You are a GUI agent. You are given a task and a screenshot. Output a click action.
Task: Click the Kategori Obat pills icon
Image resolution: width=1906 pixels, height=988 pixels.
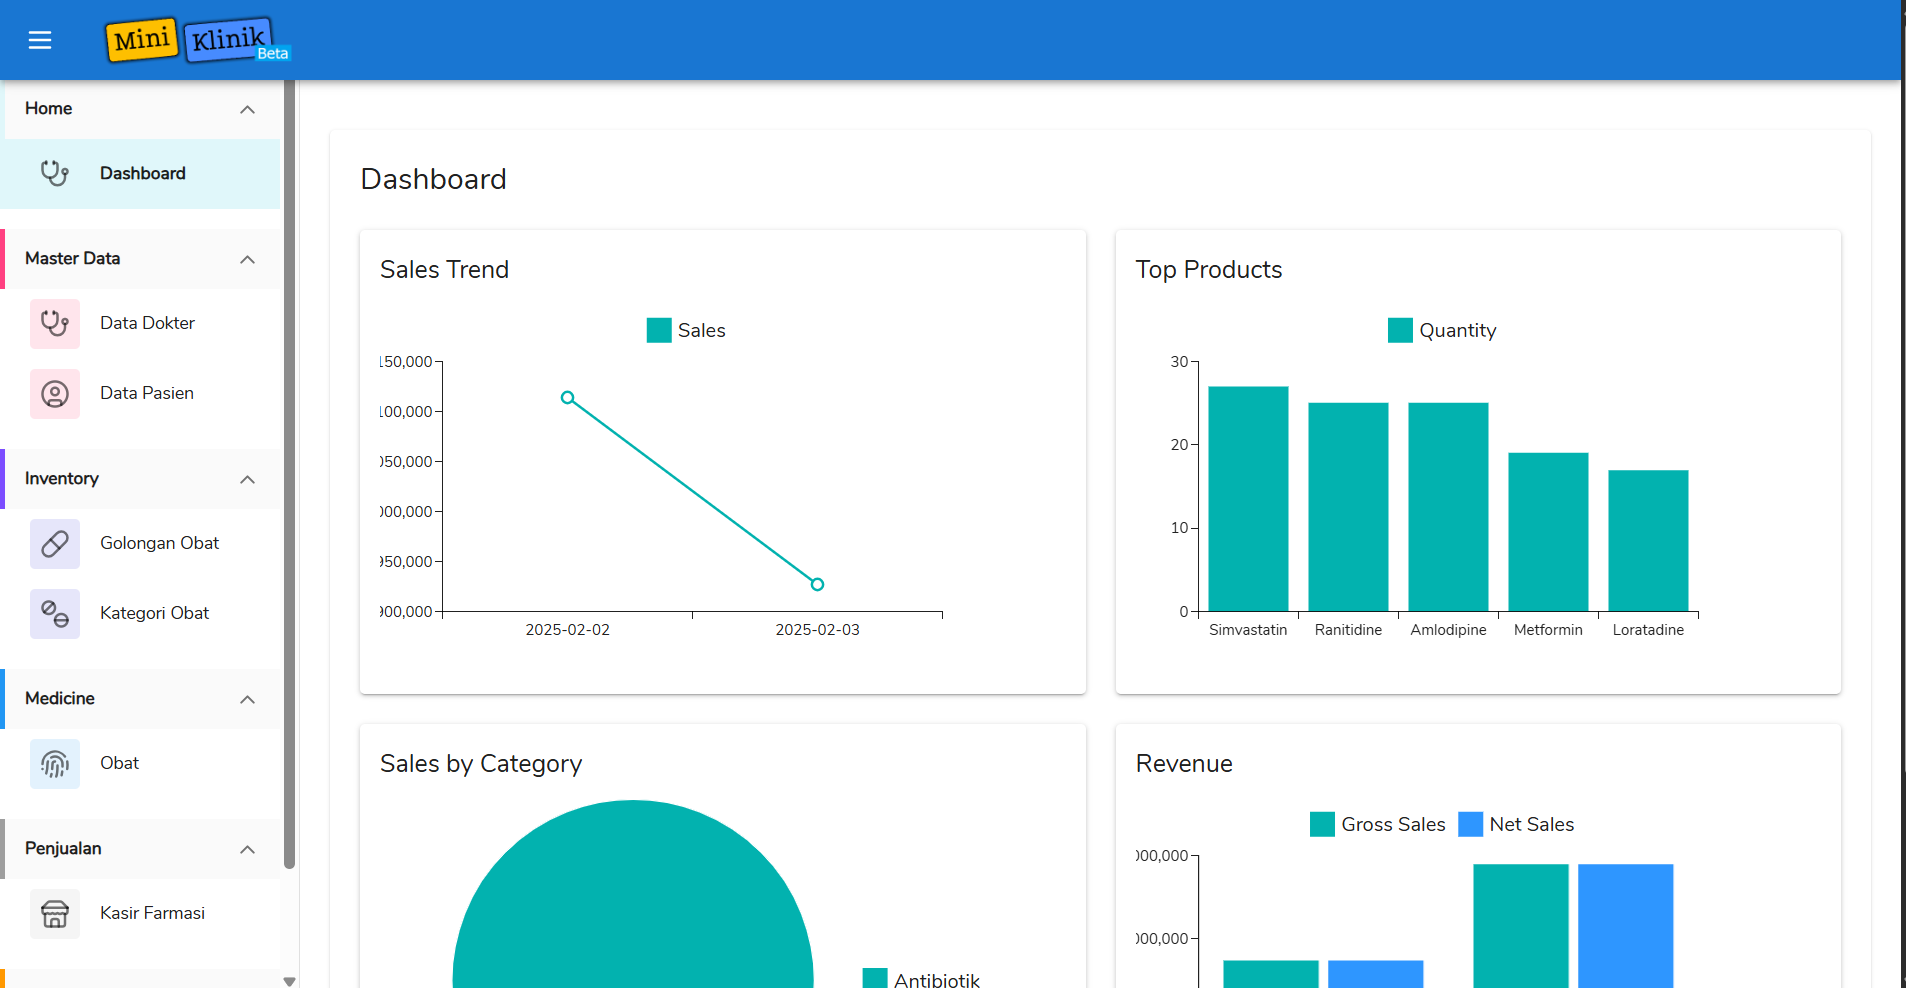(x=55, y=614)
